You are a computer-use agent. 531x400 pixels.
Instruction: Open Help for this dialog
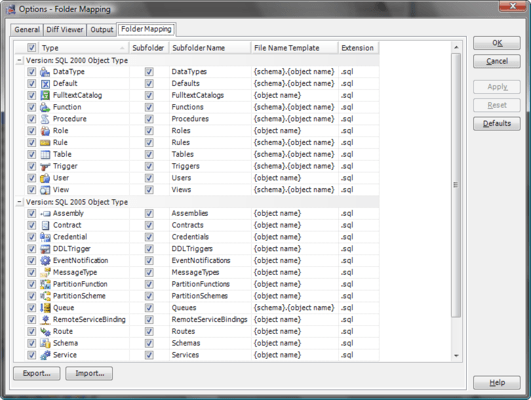coord(497,383)
